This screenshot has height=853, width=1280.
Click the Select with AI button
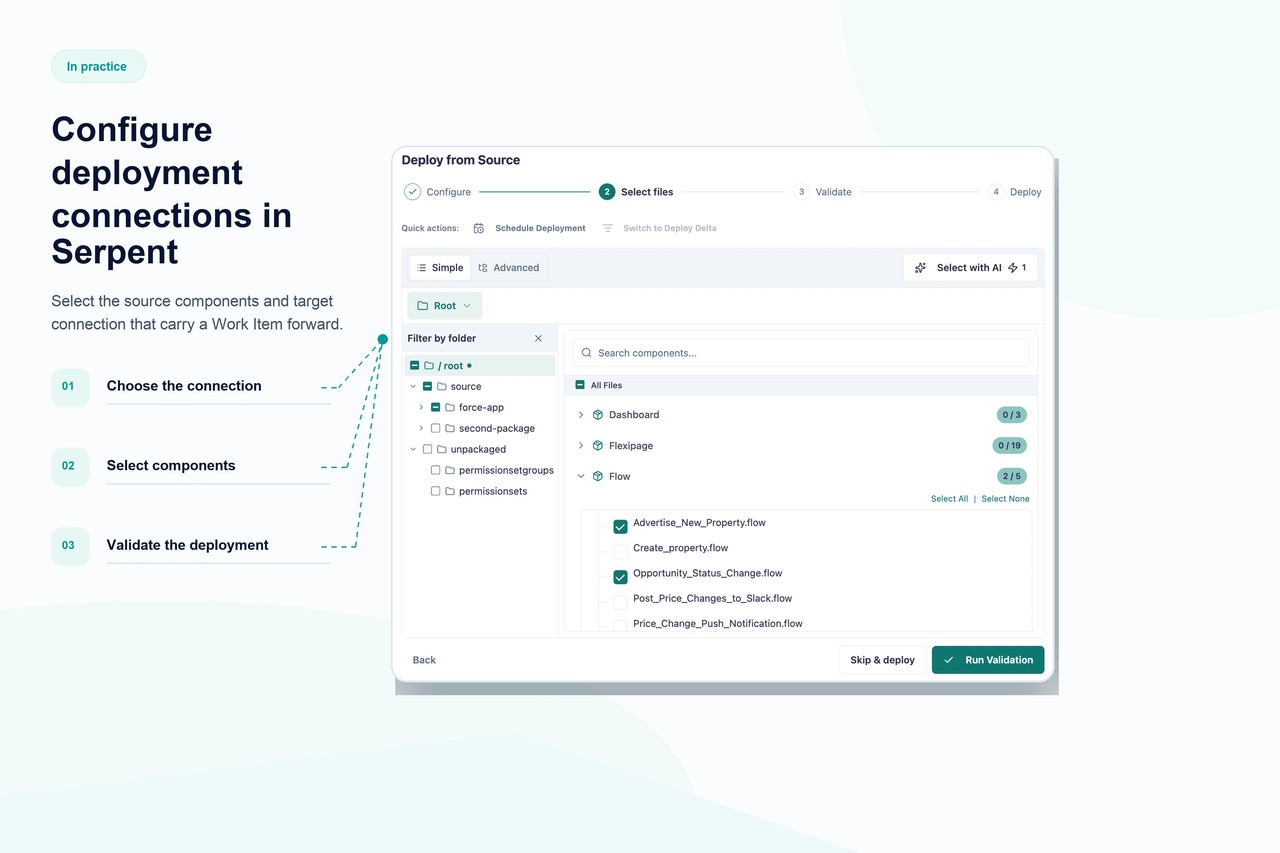click(x=971, y=268)
